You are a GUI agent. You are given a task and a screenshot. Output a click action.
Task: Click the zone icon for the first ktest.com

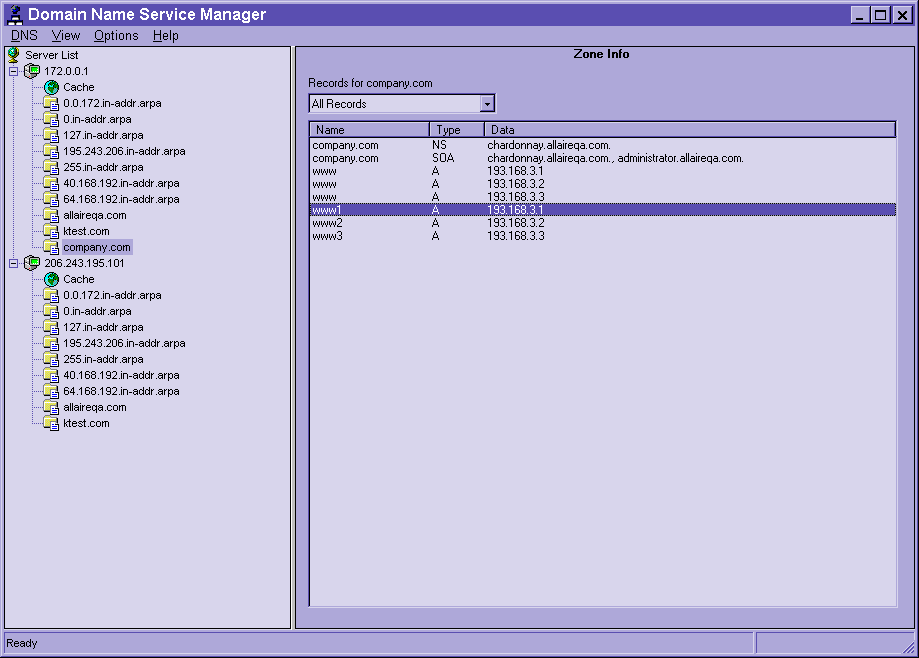coord(51,231)
